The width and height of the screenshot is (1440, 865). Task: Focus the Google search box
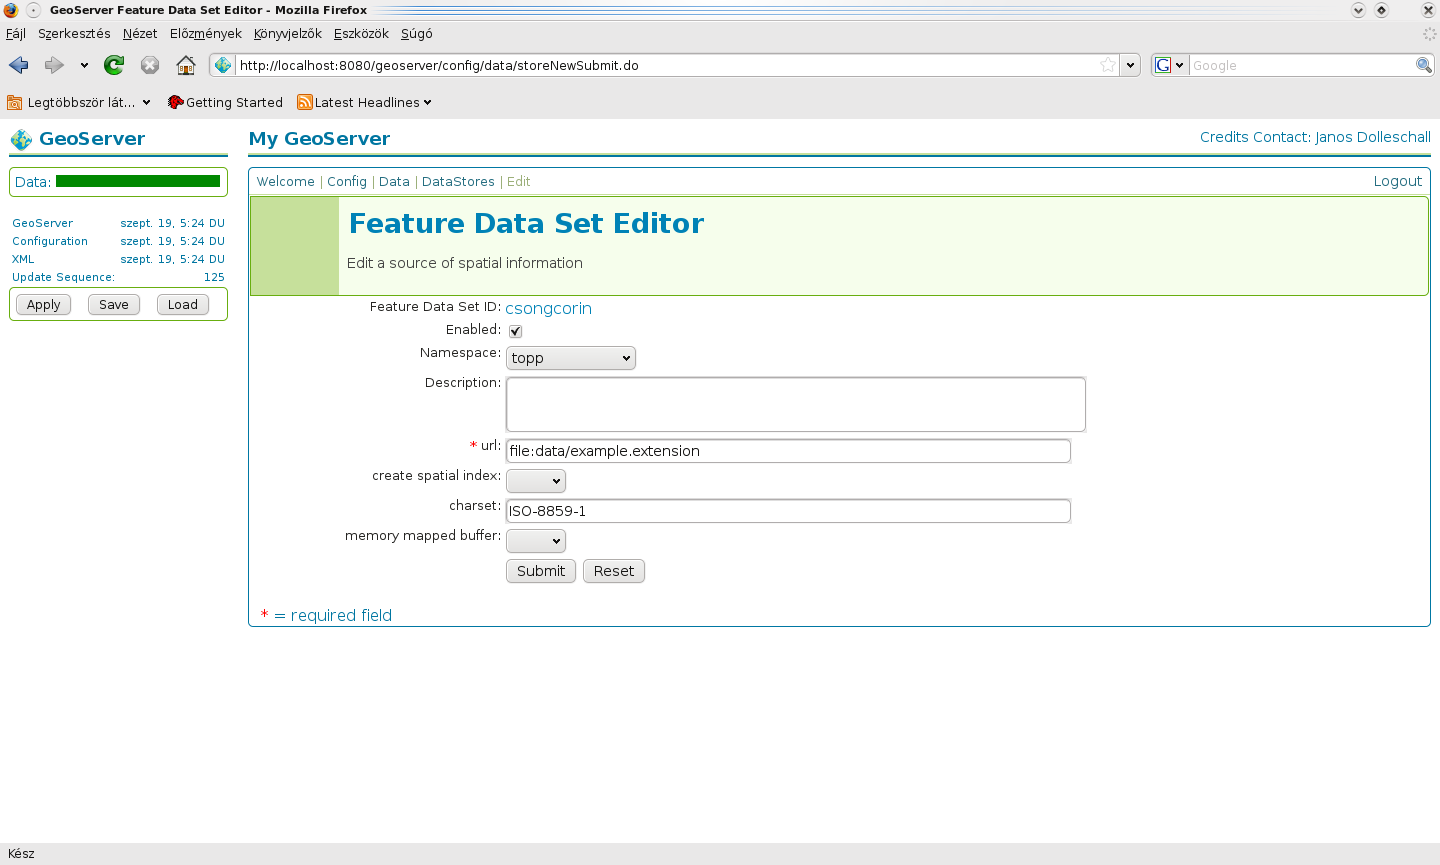pos(1301,65)
